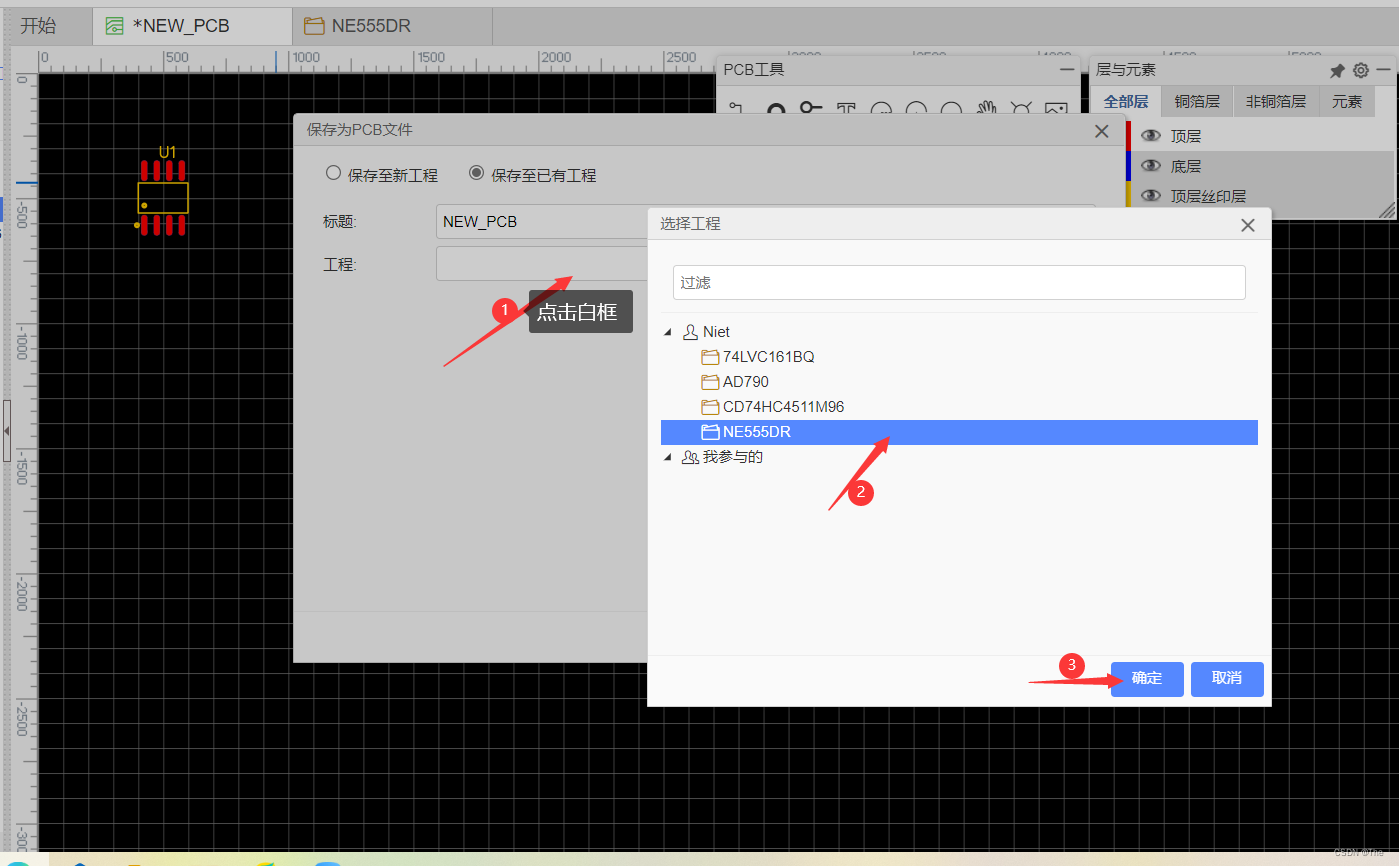Open the 元素 tab
This screenshot has height=866, width=1399.
(1347, 101)
